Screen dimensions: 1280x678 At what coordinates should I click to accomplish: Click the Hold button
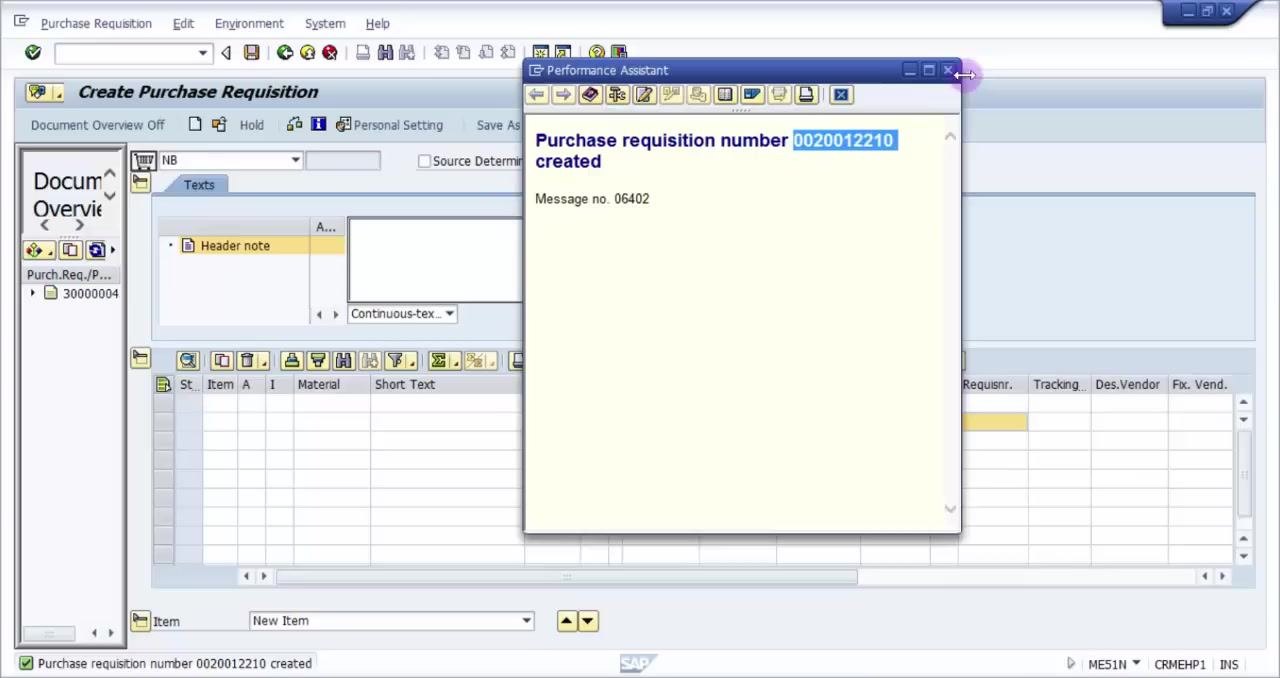pyautogui.click(x=252, y=125)
